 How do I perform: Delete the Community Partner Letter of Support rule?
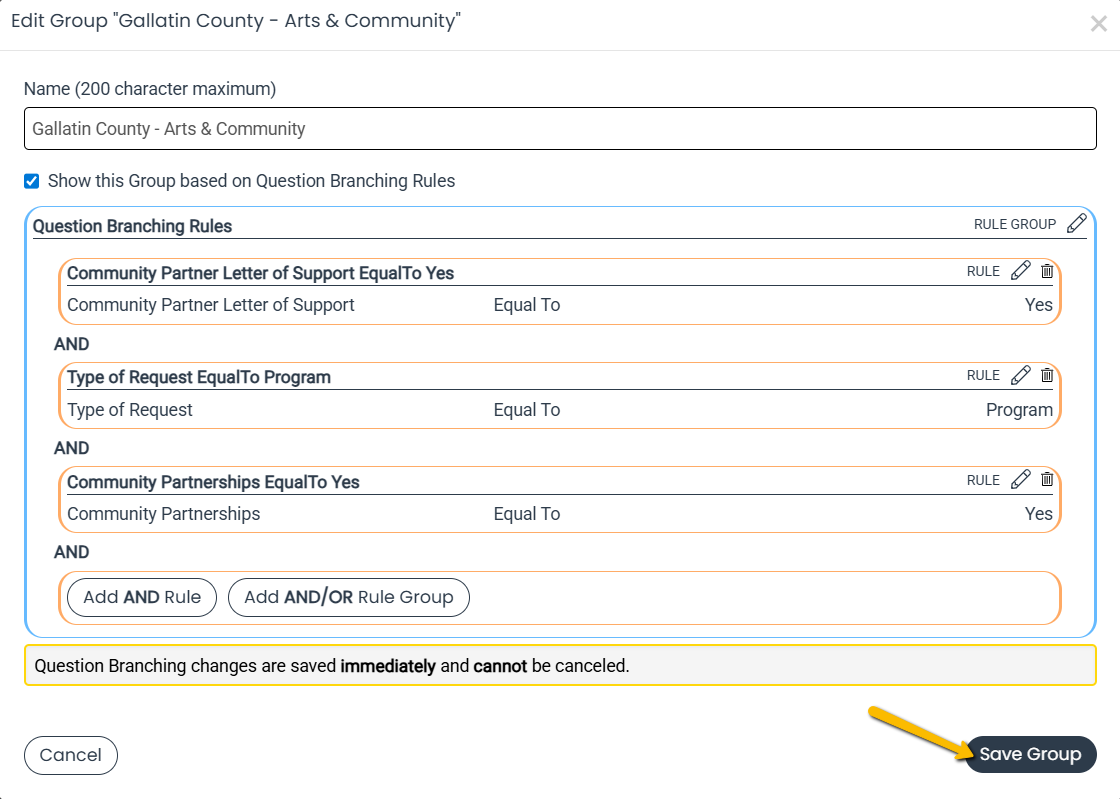pyautogui.click(x=1047, y=271)
